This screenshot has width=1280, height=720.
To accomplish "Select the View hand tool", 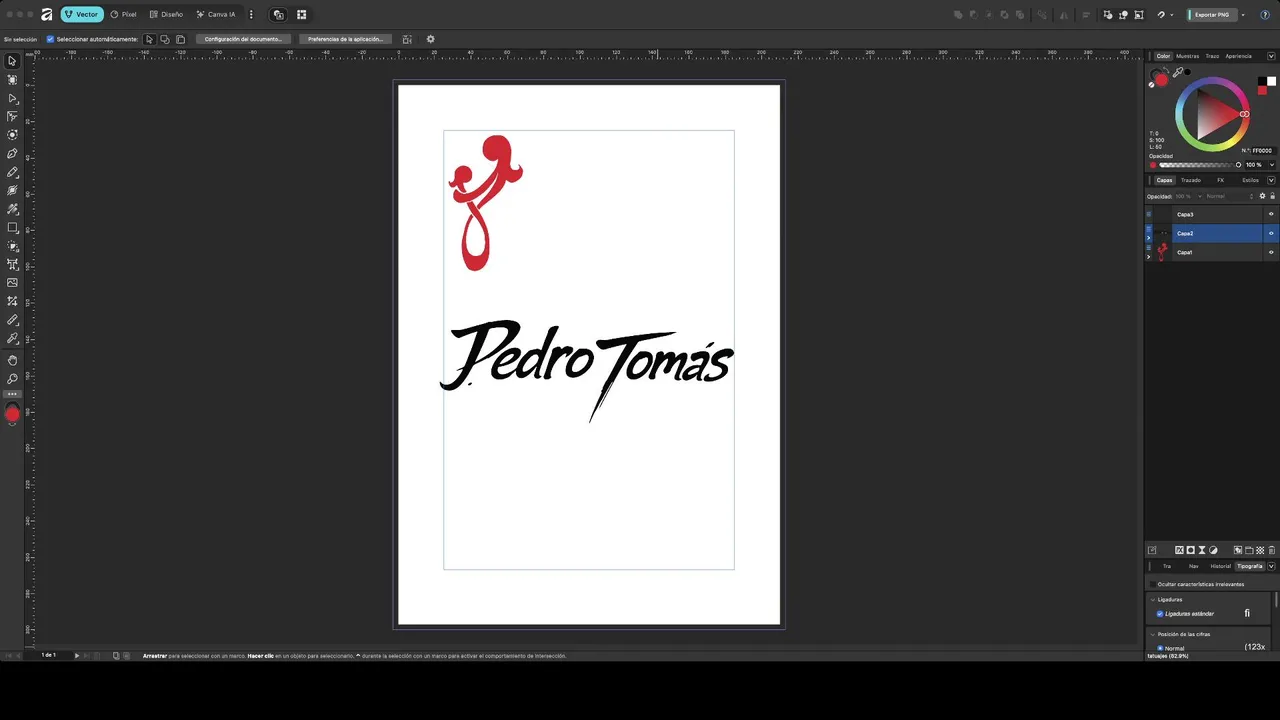I will point(12,360).
